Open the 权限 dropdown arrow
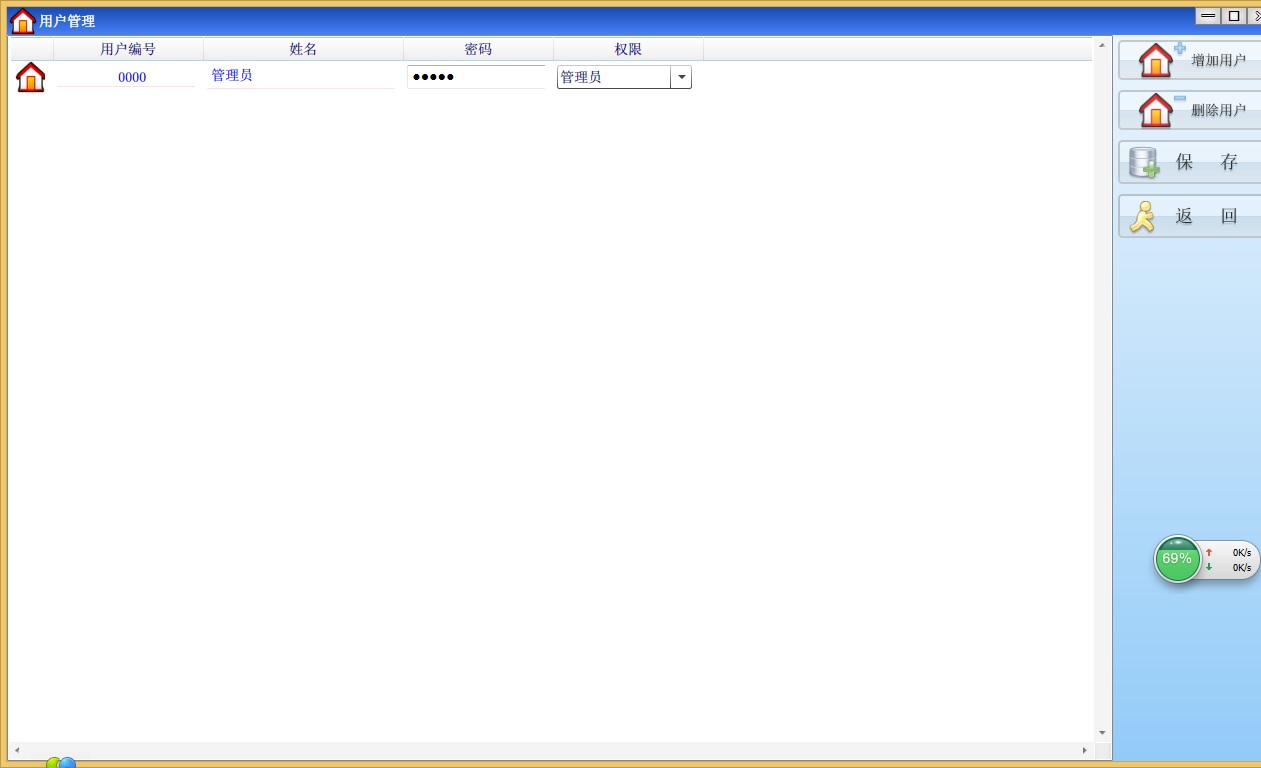This screenshot has width=1261, height=768. (681, 77)
